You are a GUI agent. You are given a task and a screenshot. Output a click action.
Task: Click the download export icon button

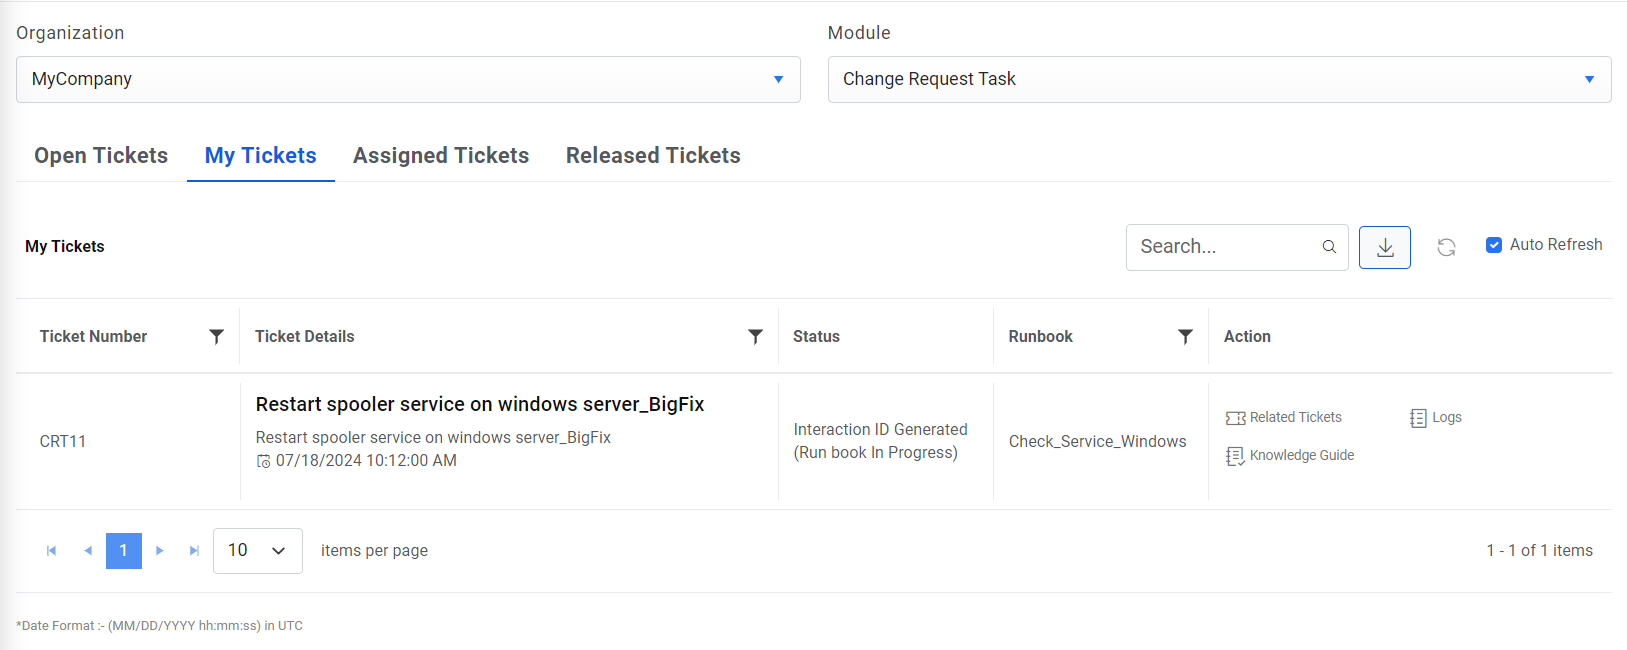(1385, 248)
